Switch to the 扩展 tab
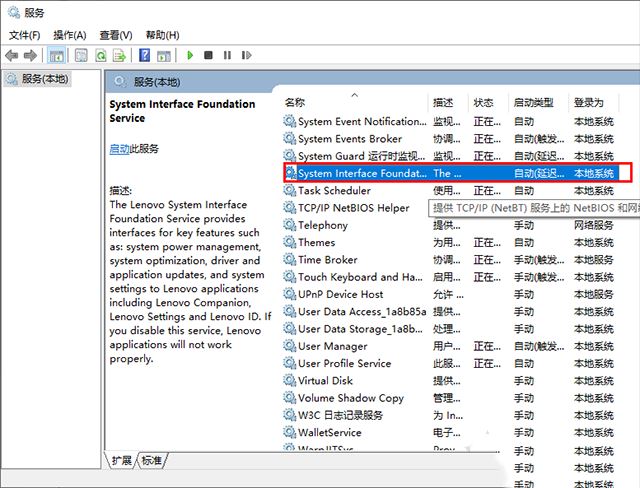640x488 pixels. [121, 461]
